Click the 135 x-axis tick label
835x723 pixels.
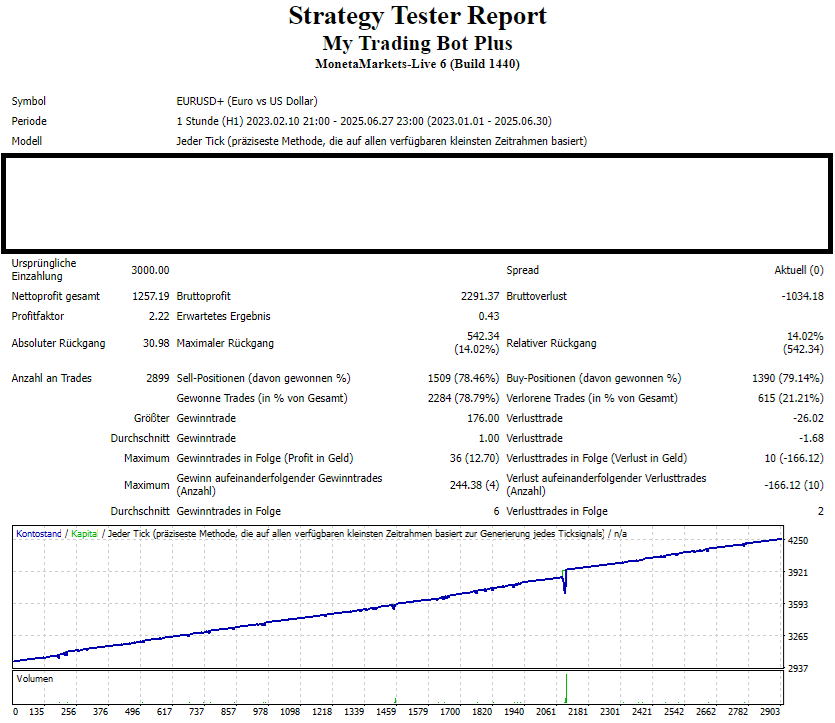point(36,712)
